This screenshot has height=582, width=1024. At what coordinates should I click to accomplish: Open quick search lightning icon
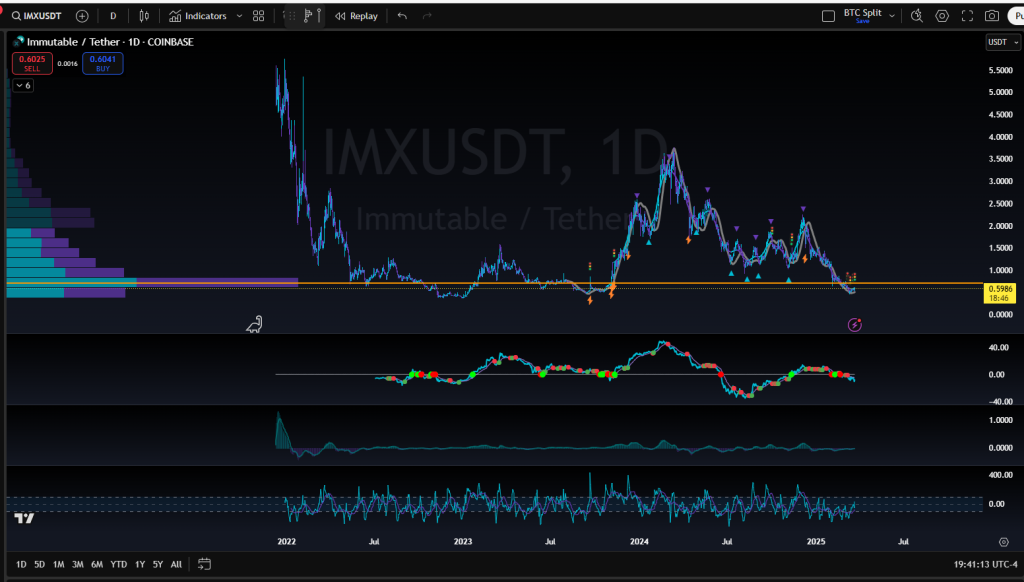[917, 16]
